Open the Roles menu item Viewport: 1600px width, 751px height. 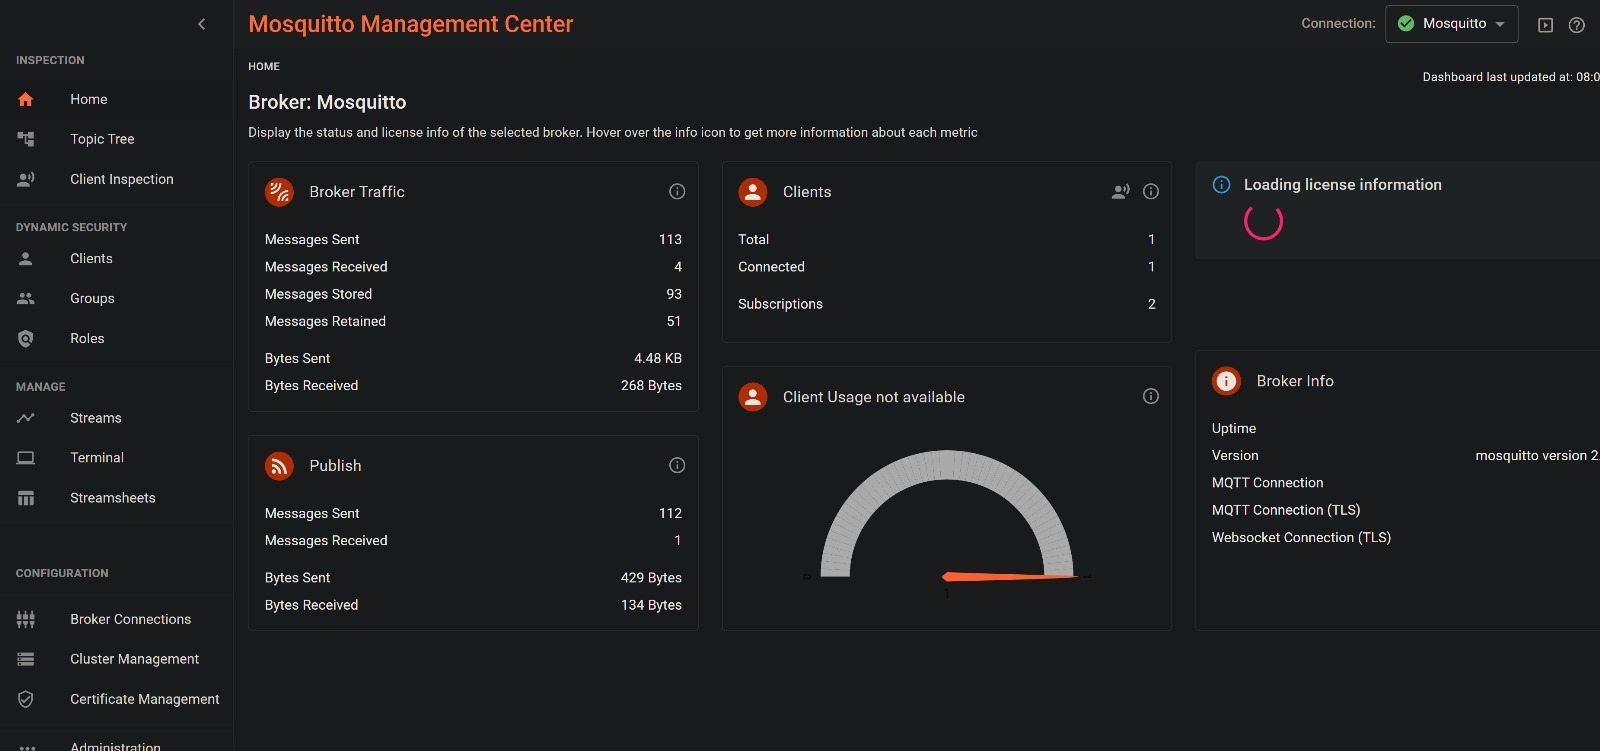pos(87,338)
